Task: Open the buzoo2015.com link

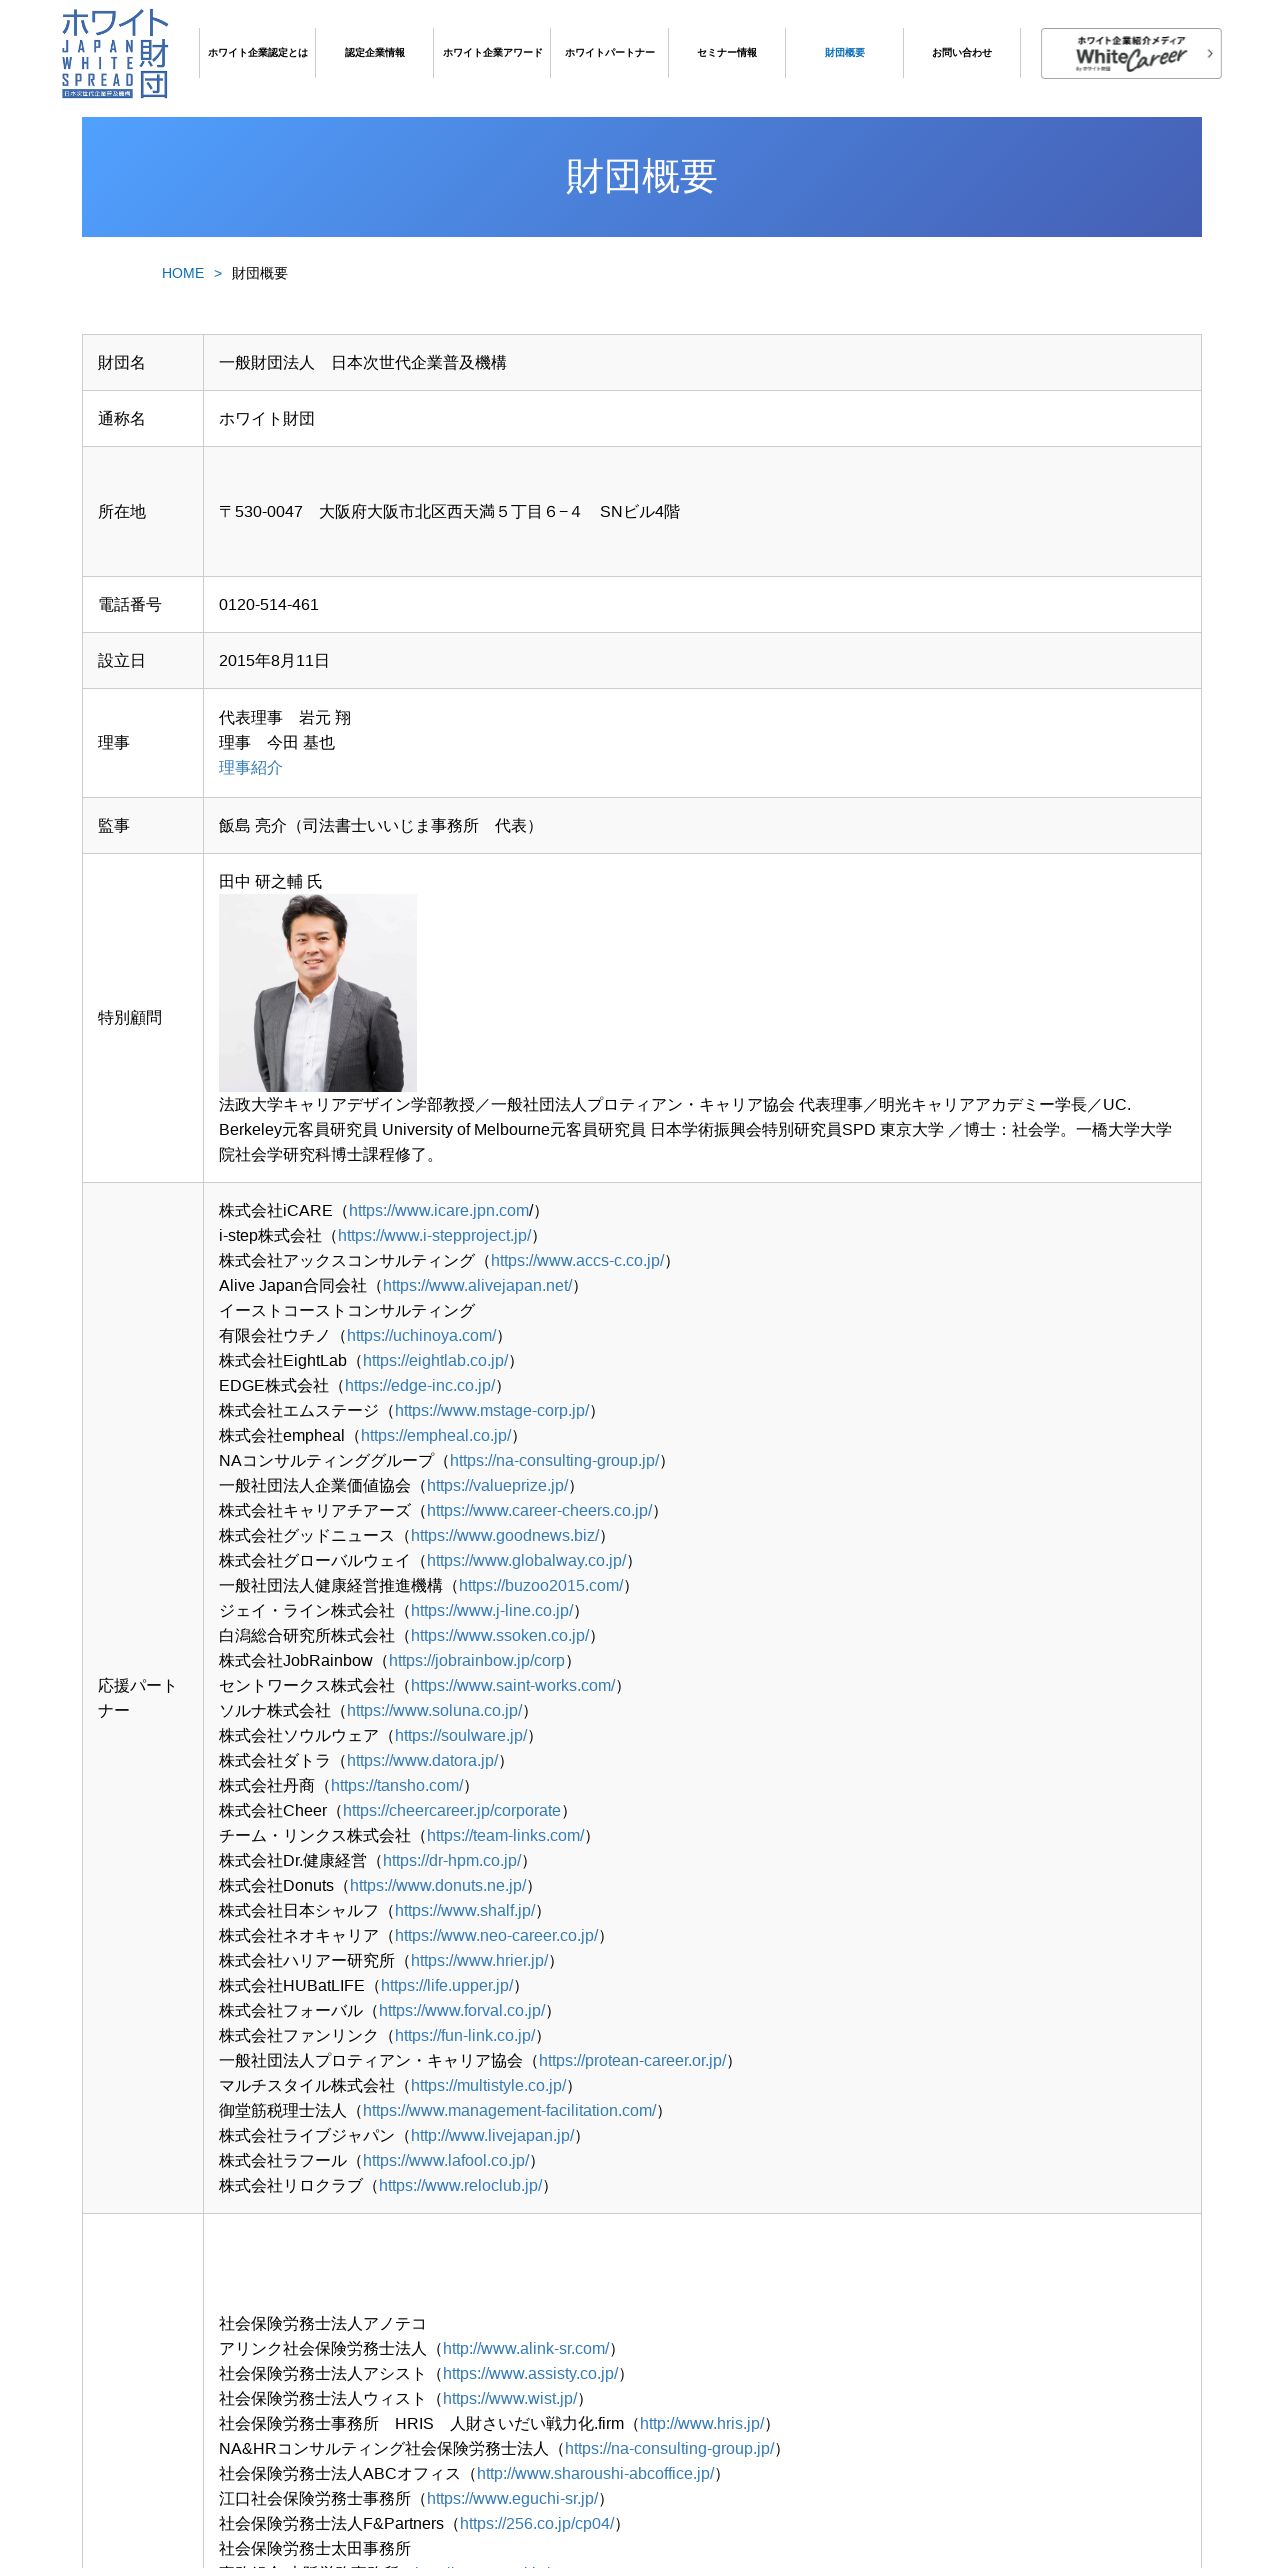Action: pos(542,1586)
